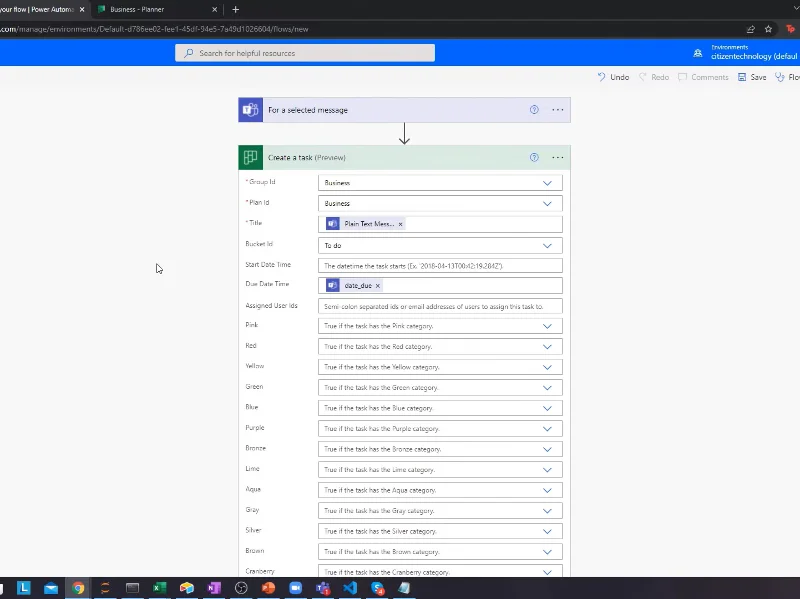Screen dimensions: 800x599
Task: Open the blue L app from the taskbar
Action: tap(24, 588)
